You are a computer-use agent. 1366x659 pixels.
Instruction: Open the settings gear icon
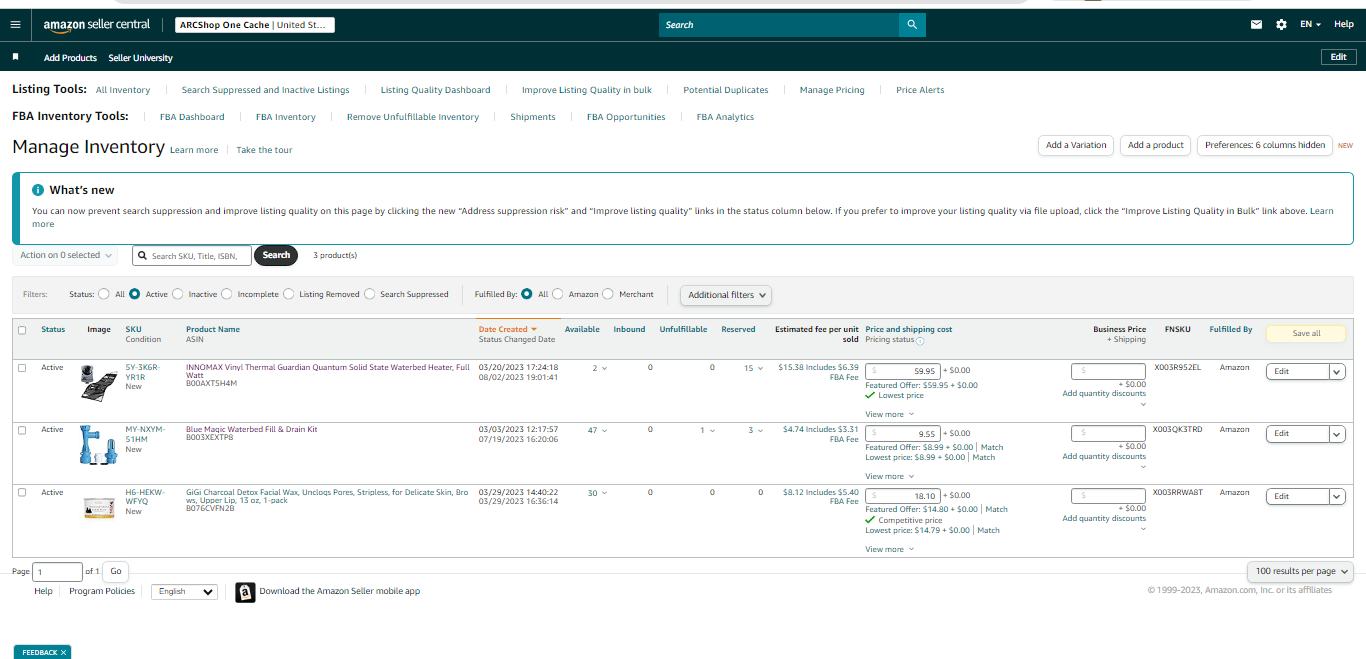click(1281, 24)
